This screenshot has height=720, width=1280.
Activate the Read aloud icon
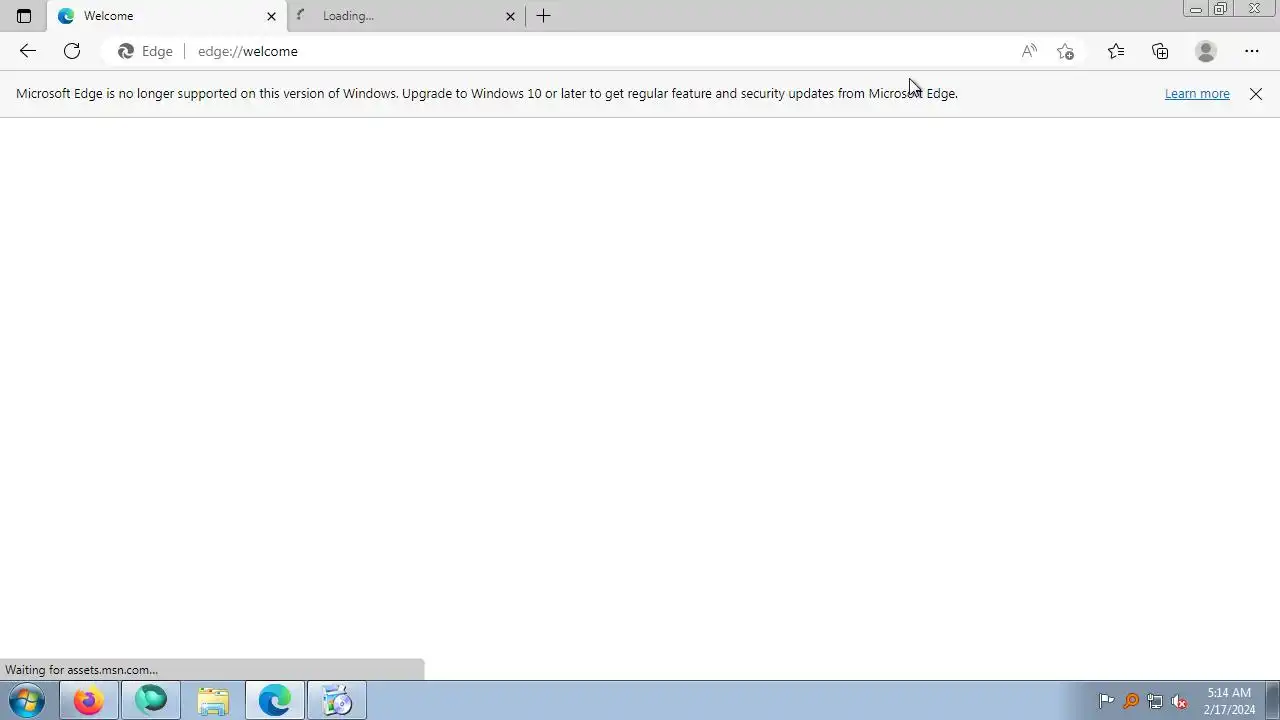(x=1029, y=51)
